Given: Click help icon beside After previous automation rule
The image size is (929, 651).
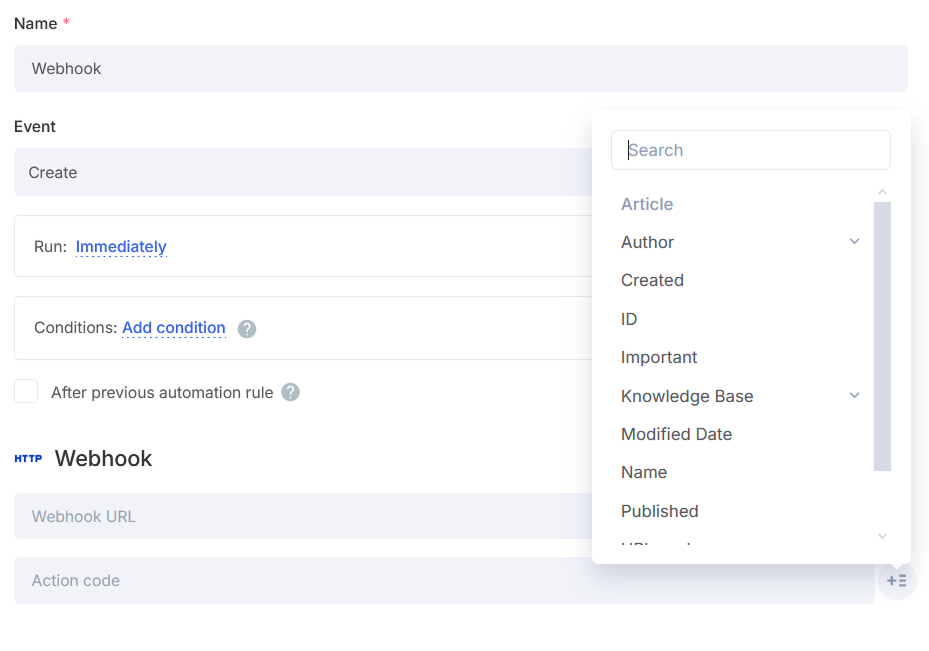Looking at the screenshot, I should point(290,392).
